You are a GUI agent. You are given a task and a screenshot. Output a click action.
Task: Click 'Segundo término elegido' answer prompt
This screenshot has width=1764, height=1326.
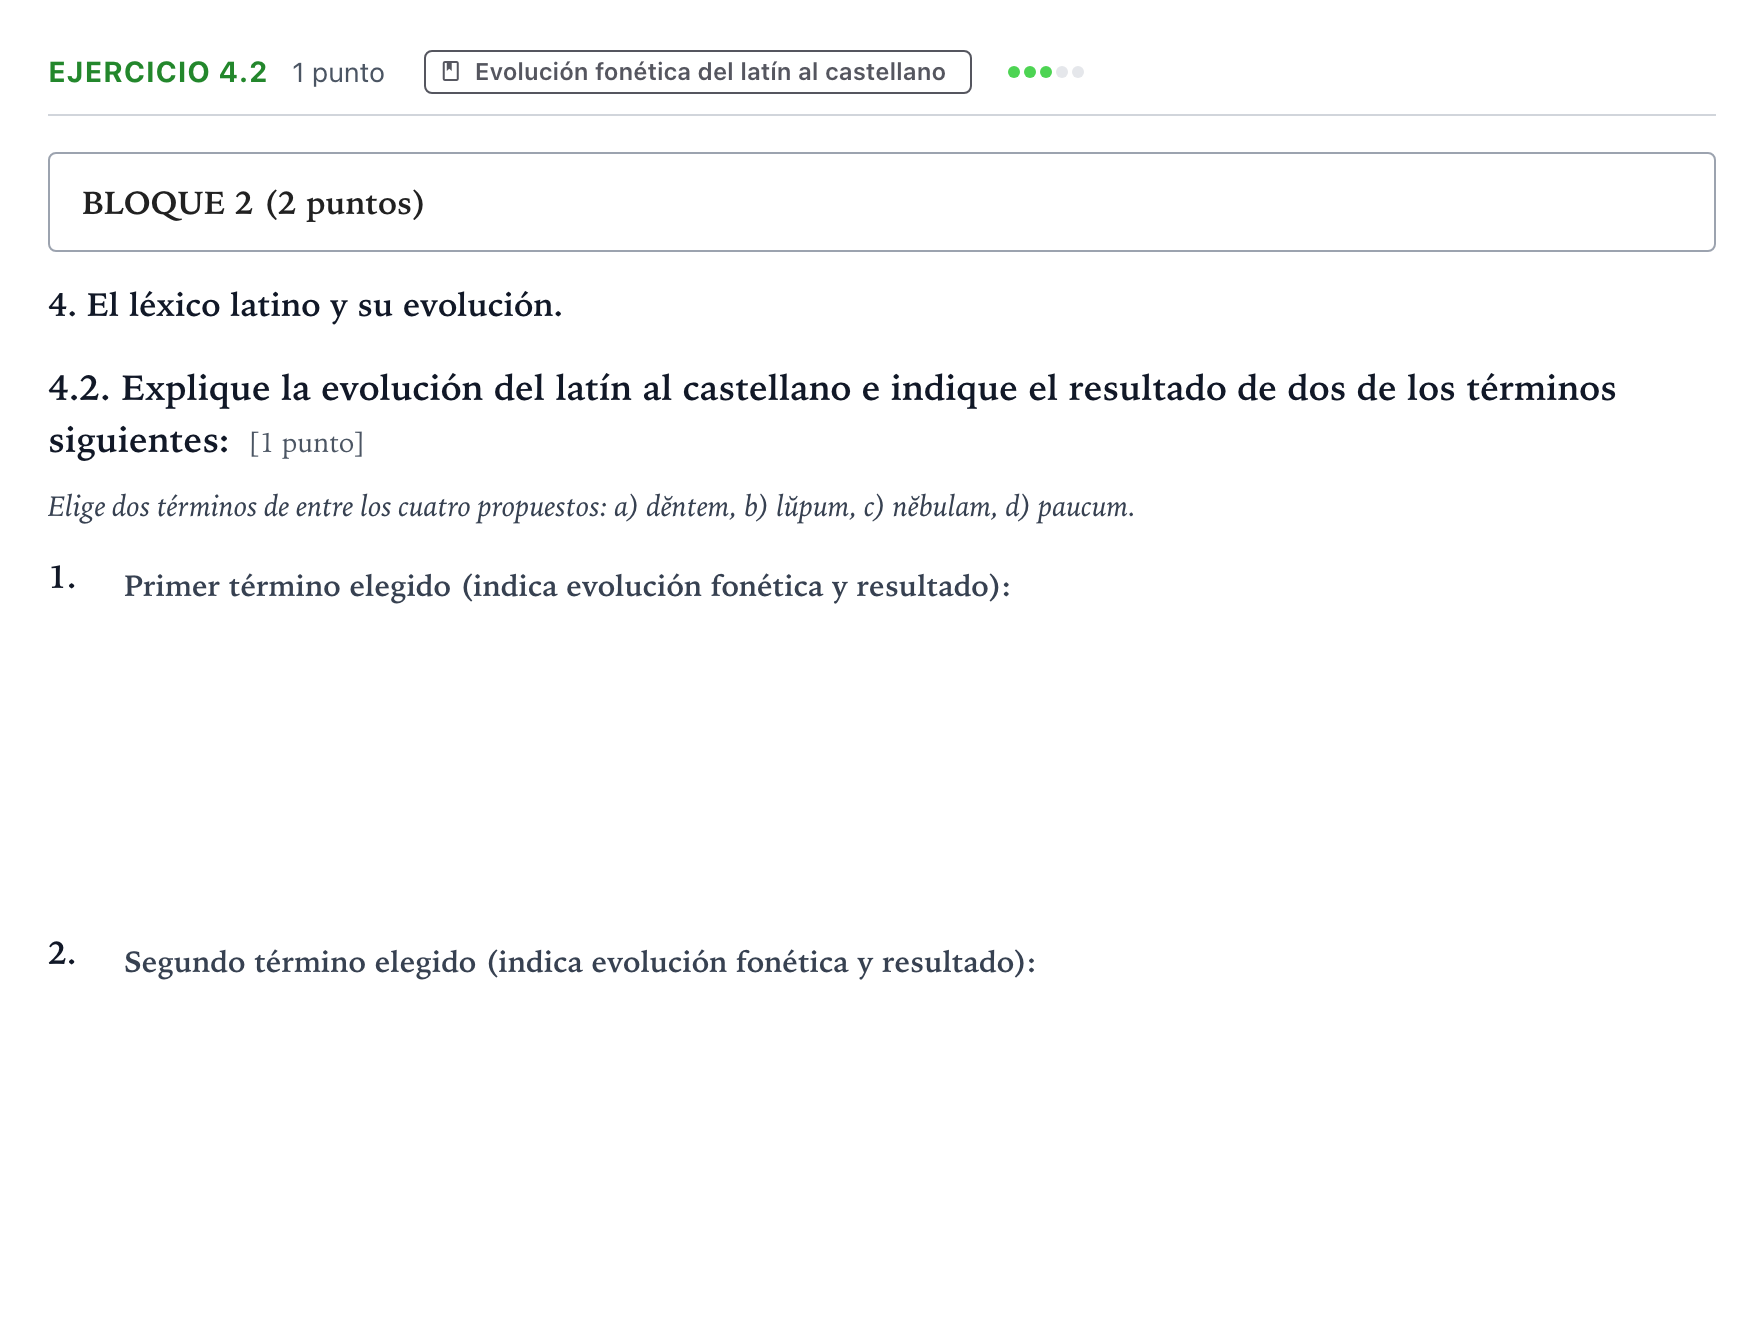click(580, 962)
